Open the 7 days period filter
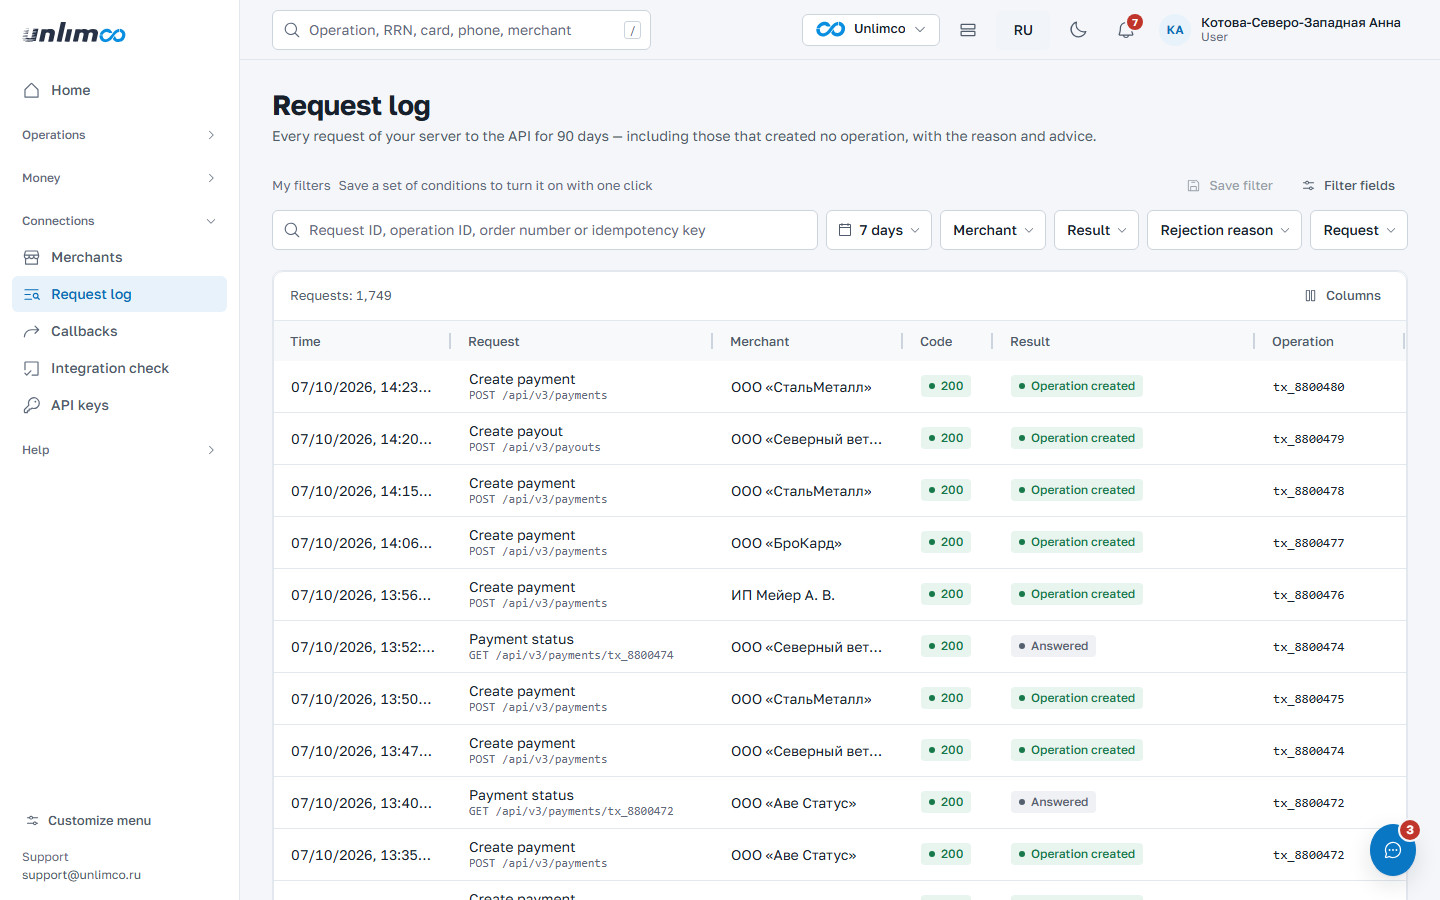Viewport: 1440px width, 900px height. point(879,230)
